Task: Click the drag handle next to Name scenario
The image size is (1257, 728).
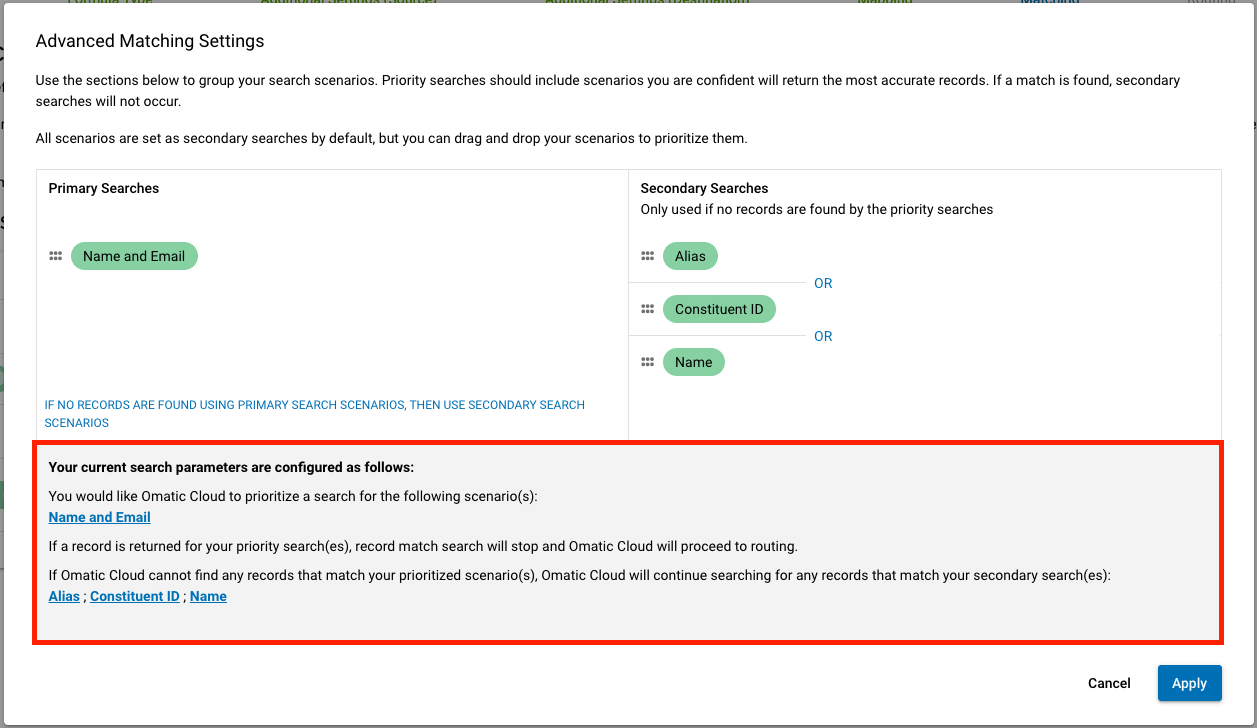Action: (x=647, y=361)
